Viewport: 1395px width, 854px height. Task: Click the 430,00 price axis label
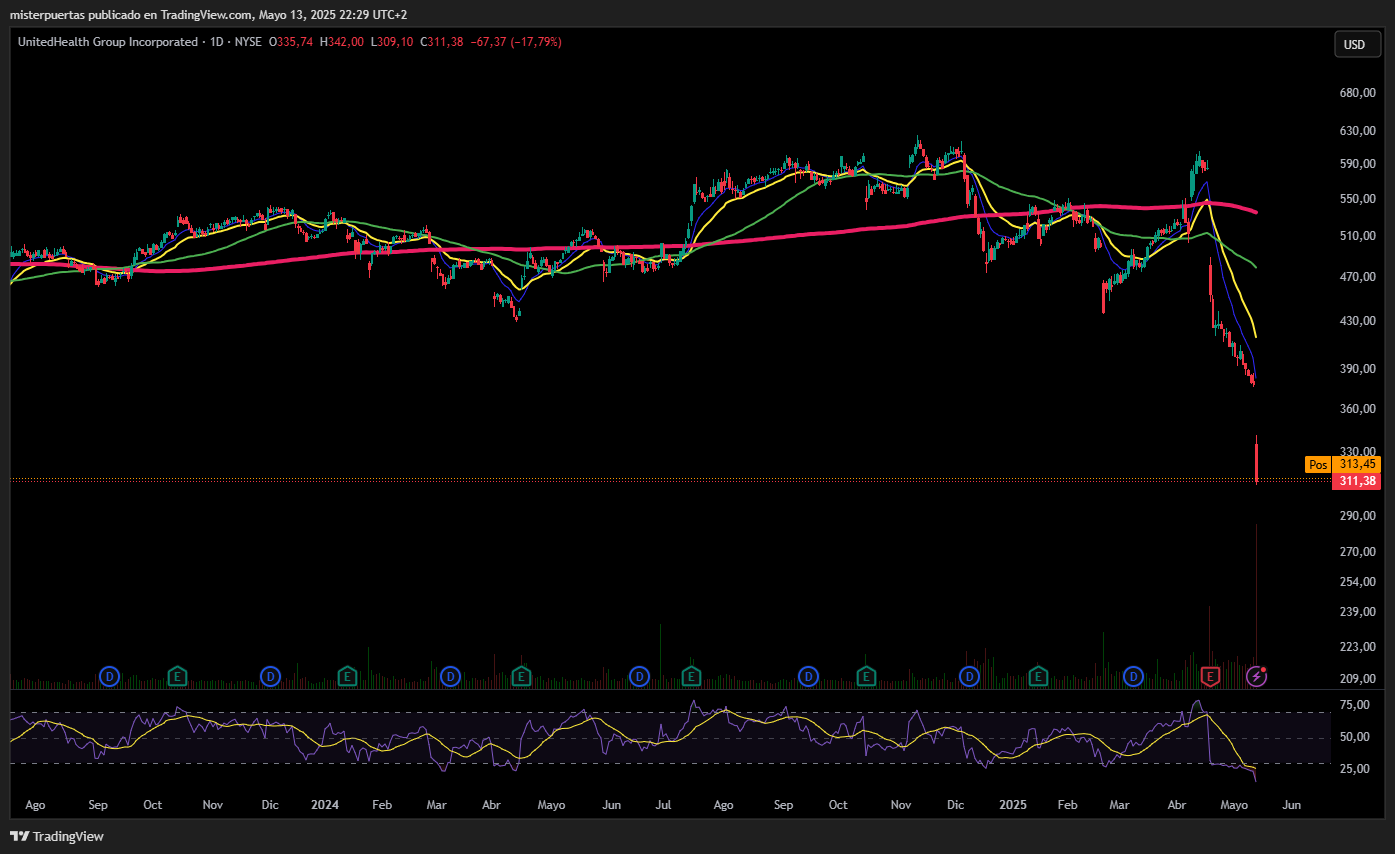[x=1358, y=321]
